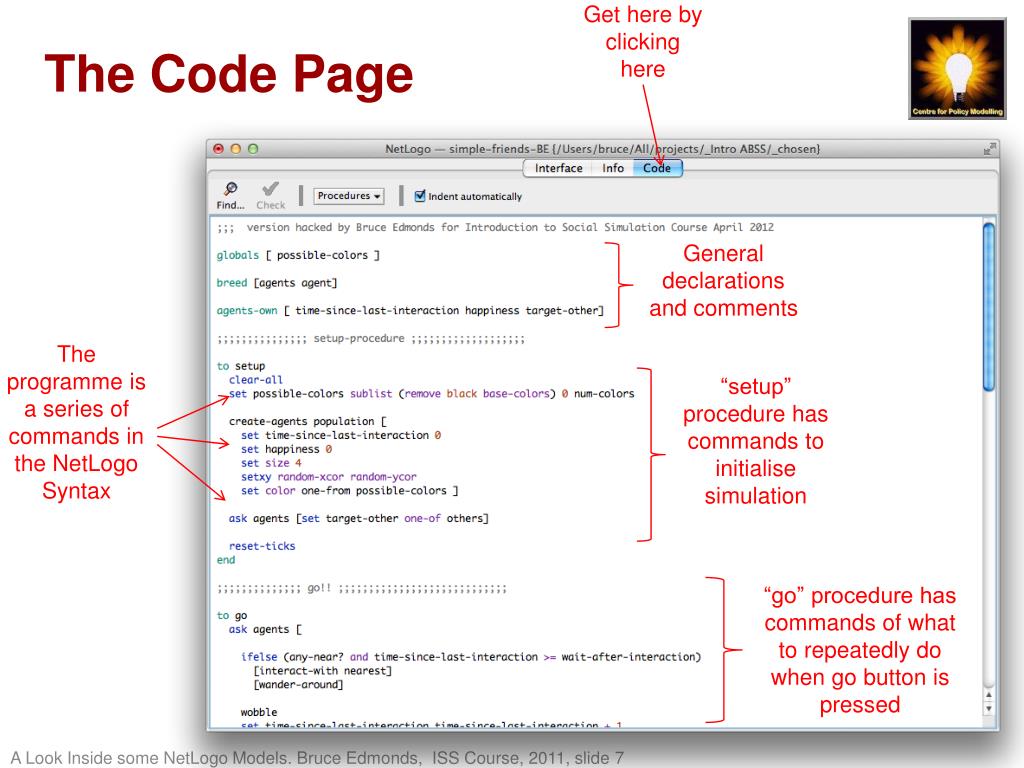The image size is (1024, 768).
Task: Click the NetLogo window title text
Action: point(602,149)
